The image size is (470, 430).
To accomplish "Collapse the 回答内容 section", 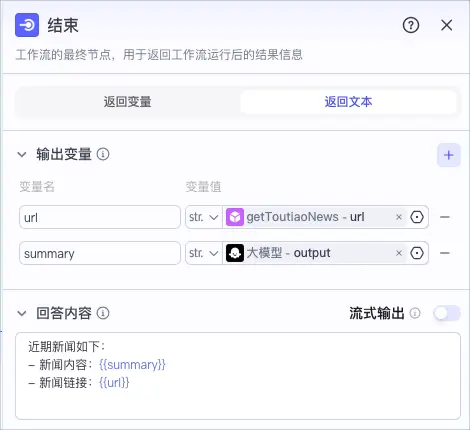I will click(22, 313).
